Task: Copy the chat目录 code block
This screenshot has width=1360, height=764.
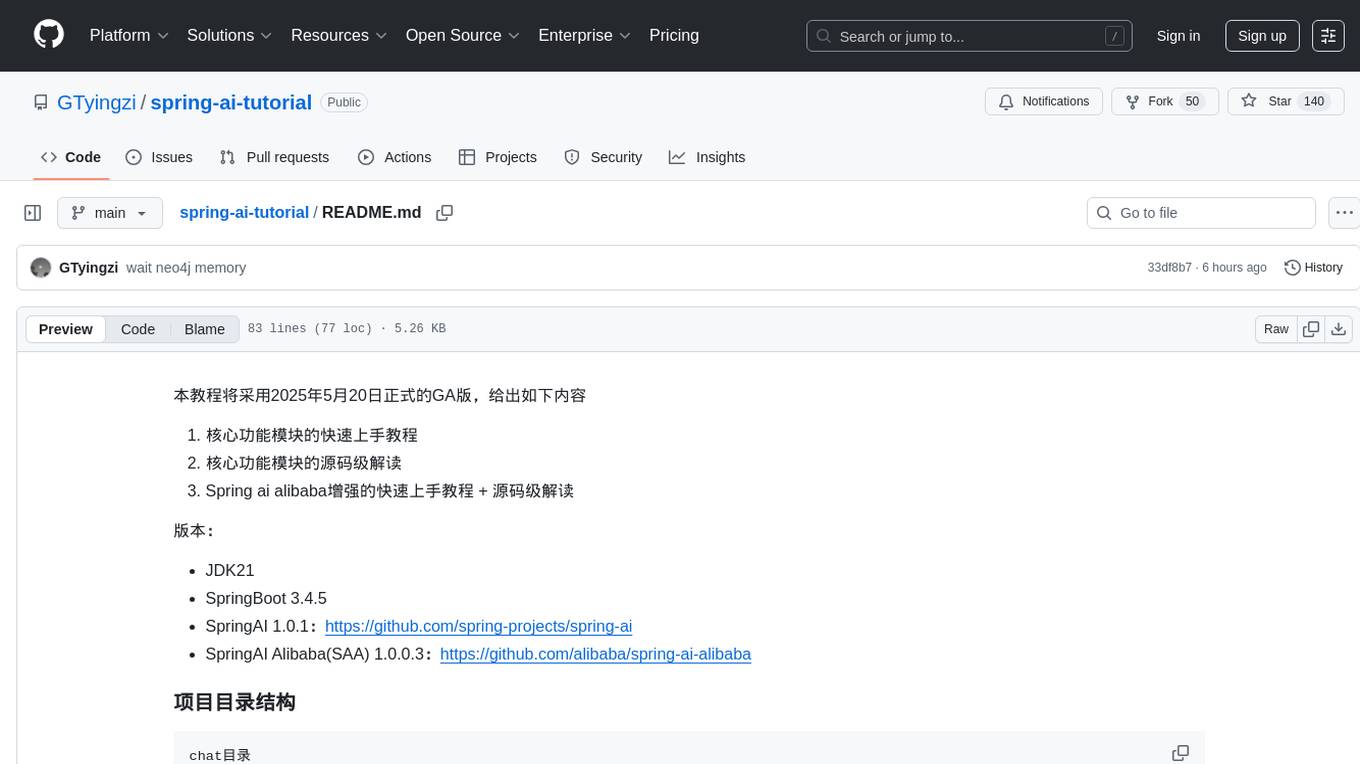Action: pyautogui.click(x=1180, y=753)
